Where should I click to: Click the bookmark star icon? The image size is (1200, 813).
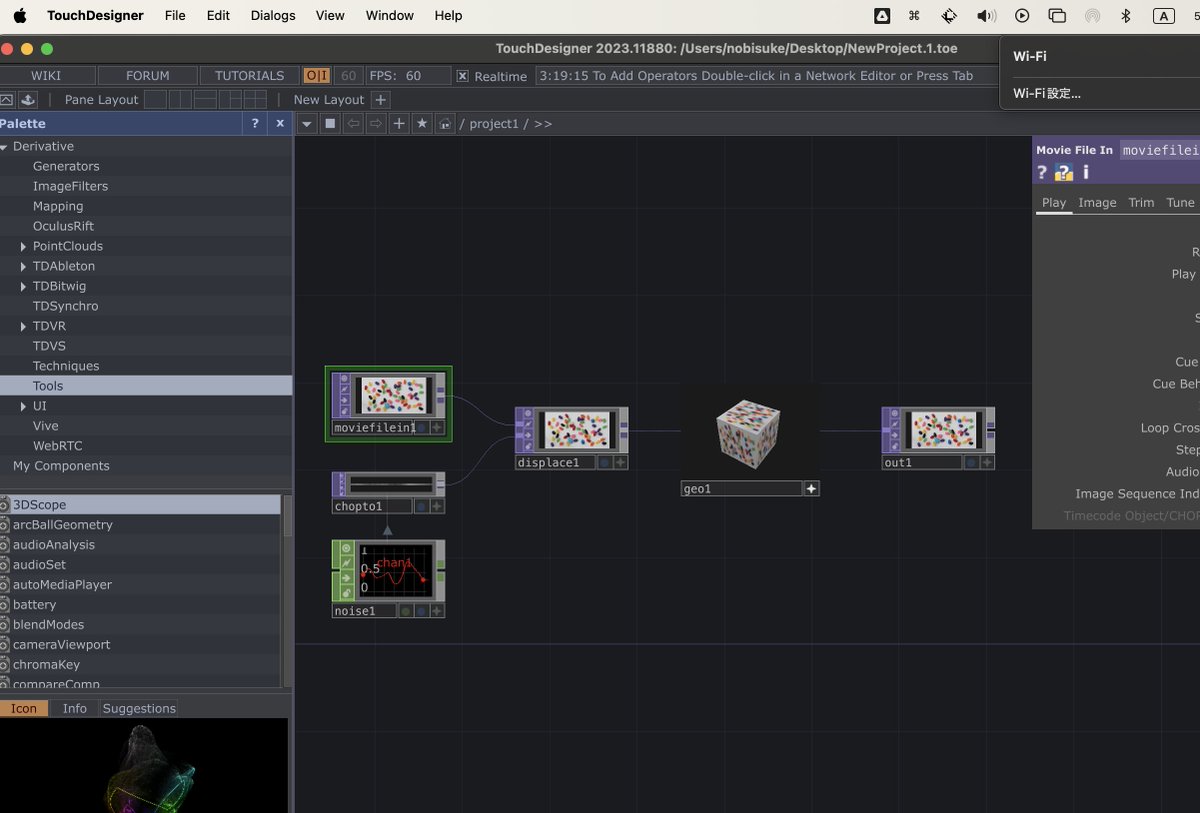click(422, 123)
